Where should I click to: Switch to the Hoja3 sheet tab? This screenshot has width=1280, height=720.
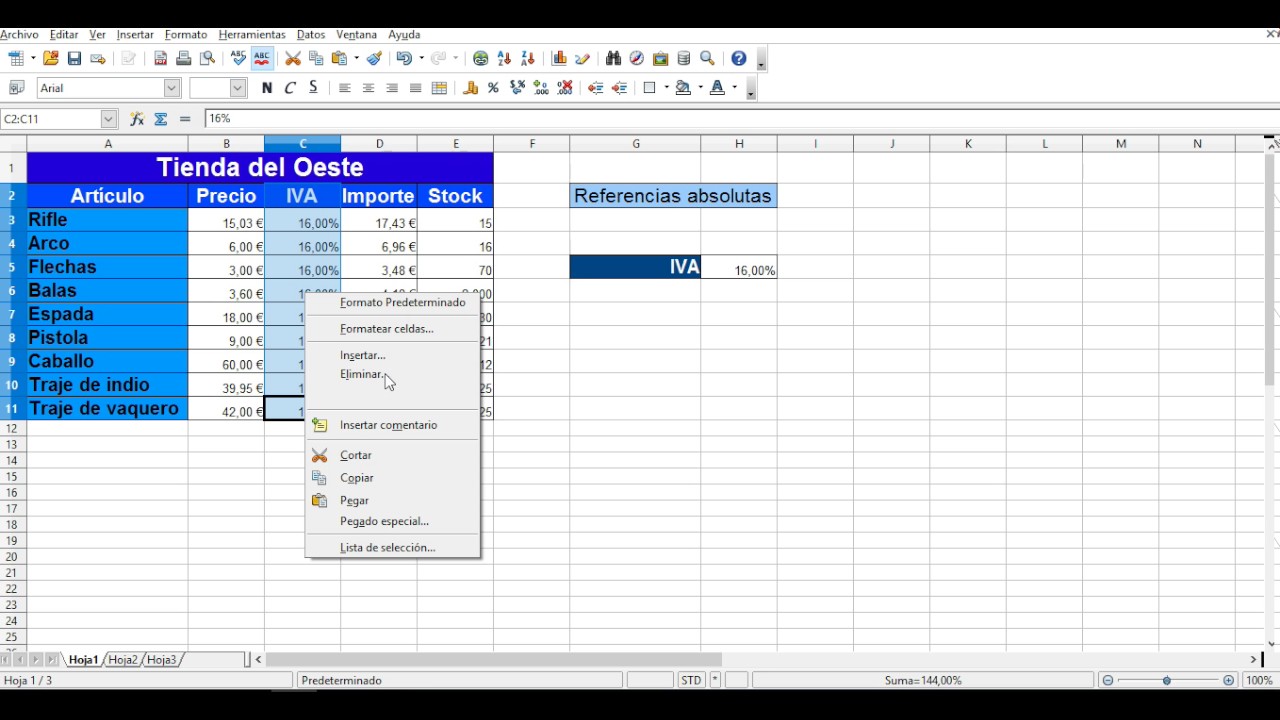[161, 660]
